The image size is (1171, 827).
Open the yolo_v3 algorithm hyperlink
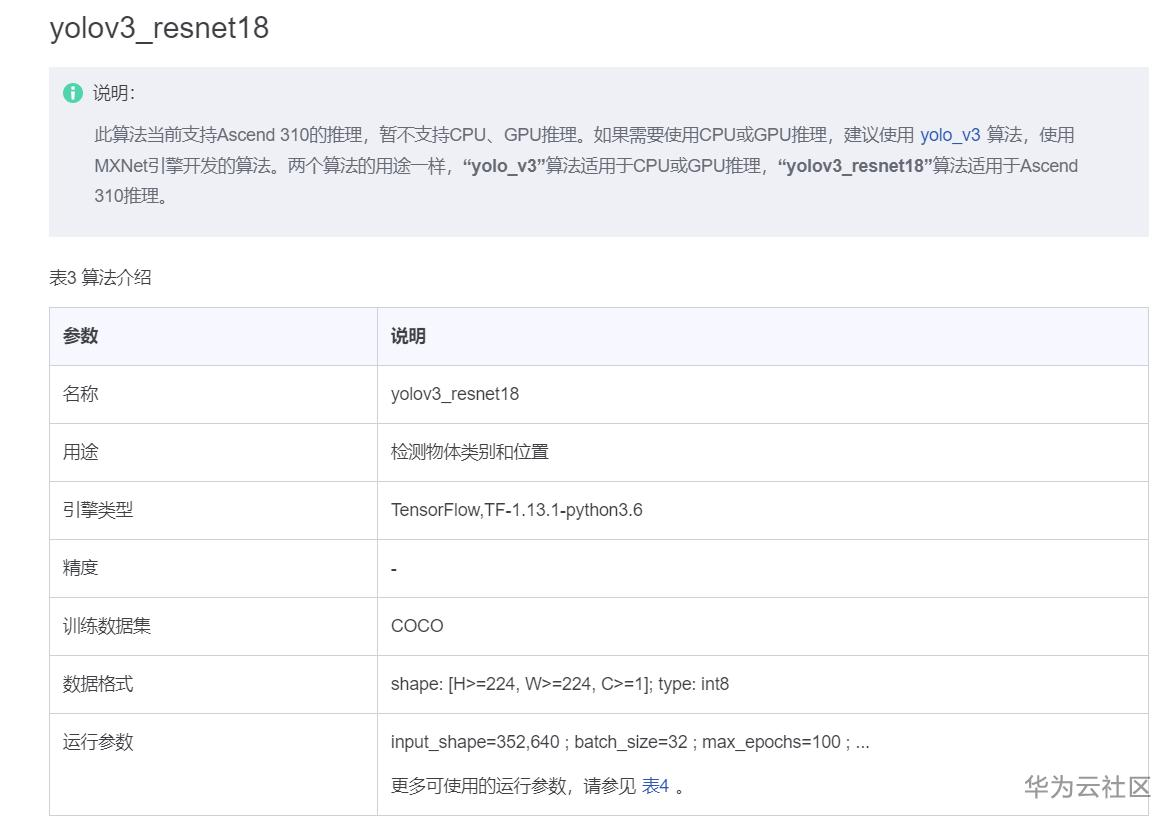click(x=949, y=135)
